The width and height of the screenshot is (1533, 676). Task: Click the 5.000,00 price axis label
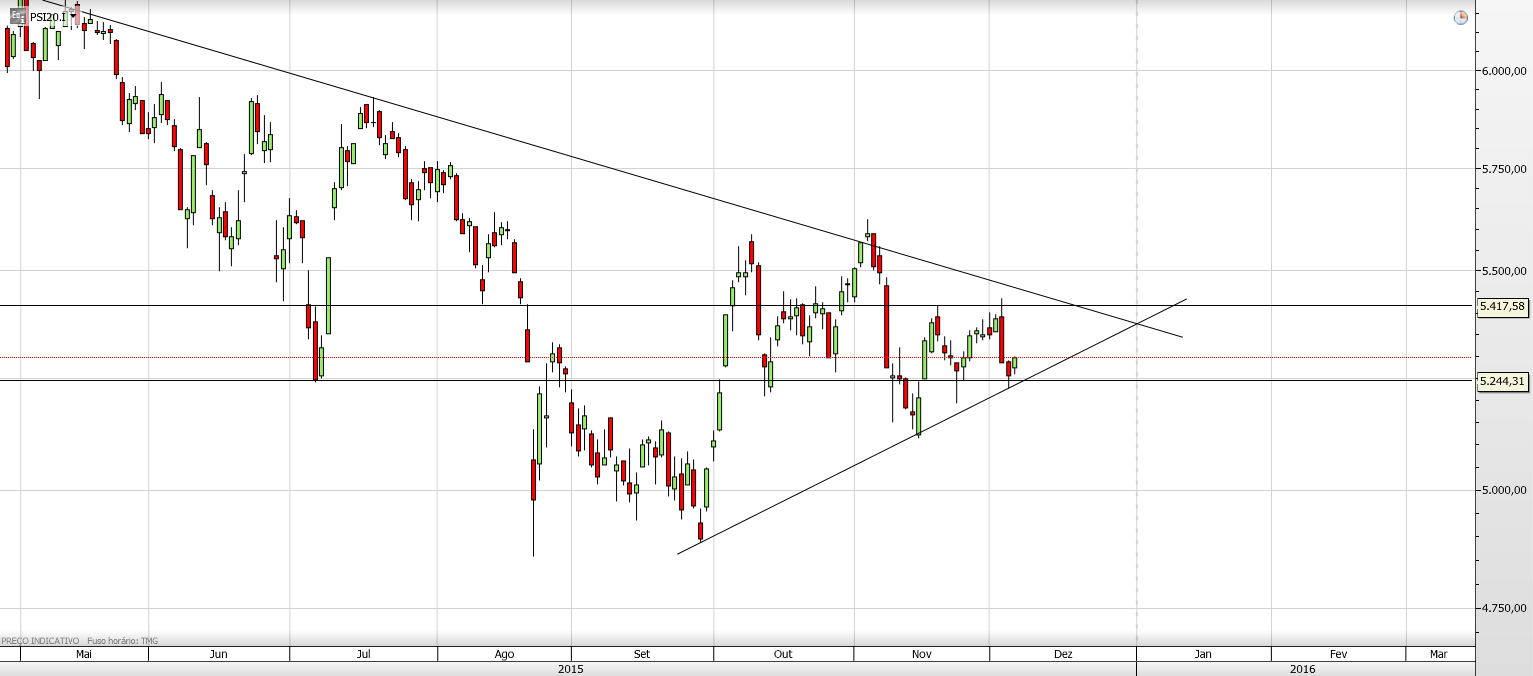[1504, 490]
